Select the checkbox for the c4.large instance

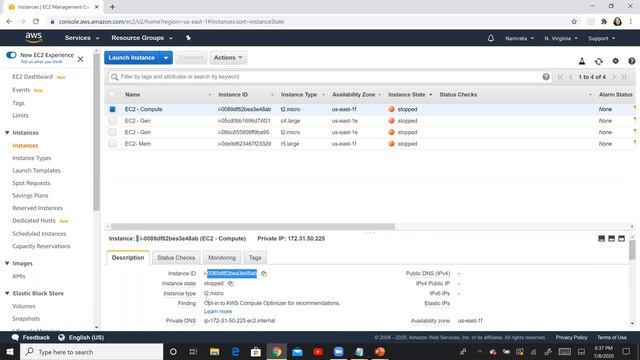[112, 121]
